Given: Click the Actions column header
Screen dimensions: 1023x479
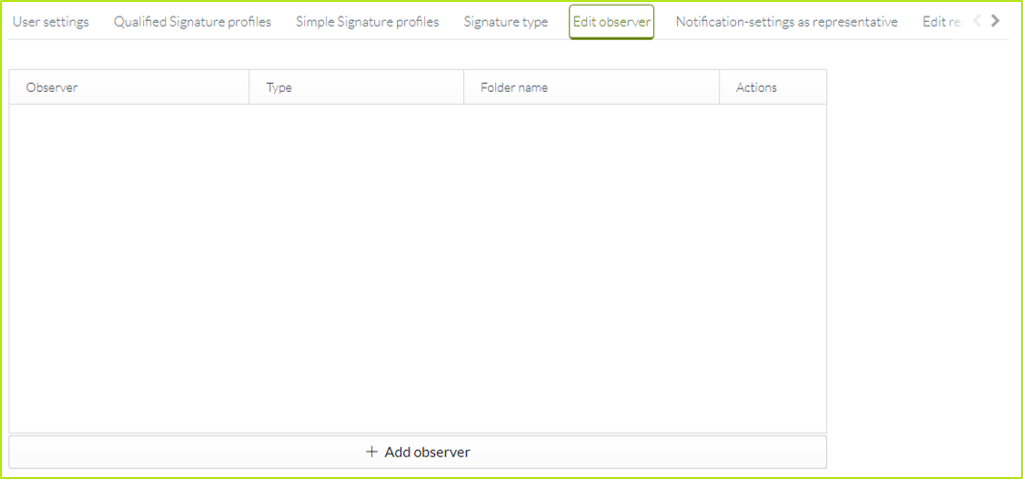Looking at the screenshot, I should click(x=756, y=88).
